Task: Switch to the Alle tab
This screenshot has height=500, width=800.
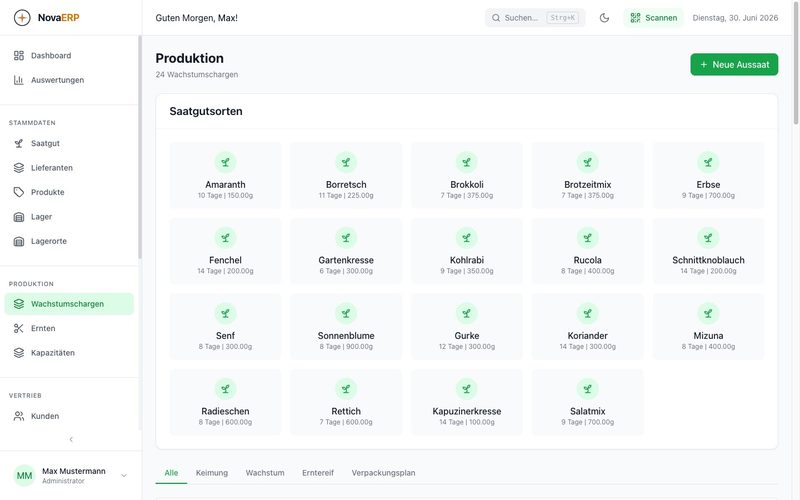Action: [171, 473]
